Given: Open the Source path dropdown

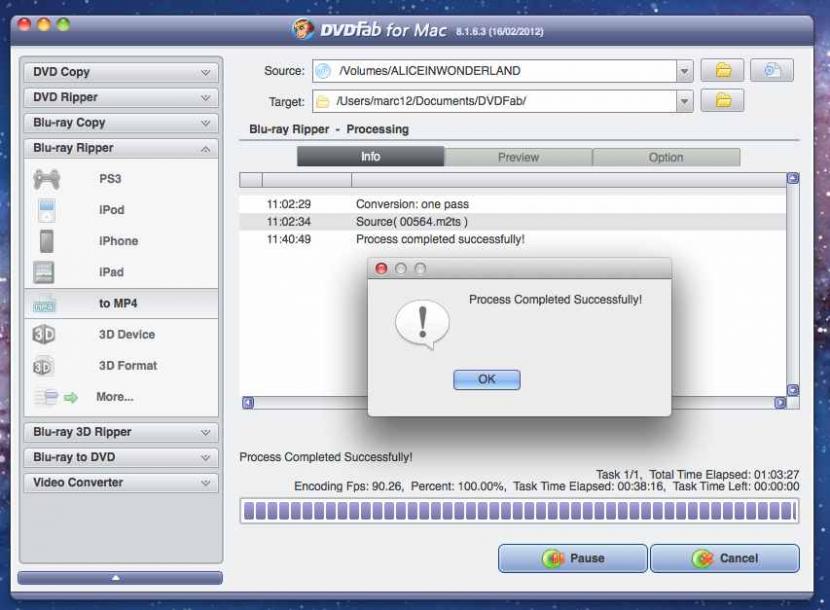Looking at the screenshot, I should [x=684, y=70].
